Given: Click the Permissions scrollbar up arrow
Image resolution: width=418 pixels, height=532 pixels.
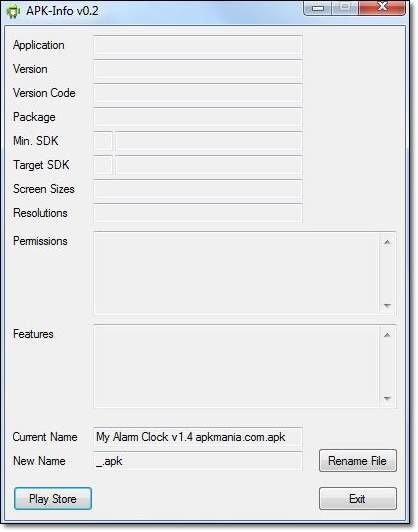Looking at the screenshot, I should [387, 242].
